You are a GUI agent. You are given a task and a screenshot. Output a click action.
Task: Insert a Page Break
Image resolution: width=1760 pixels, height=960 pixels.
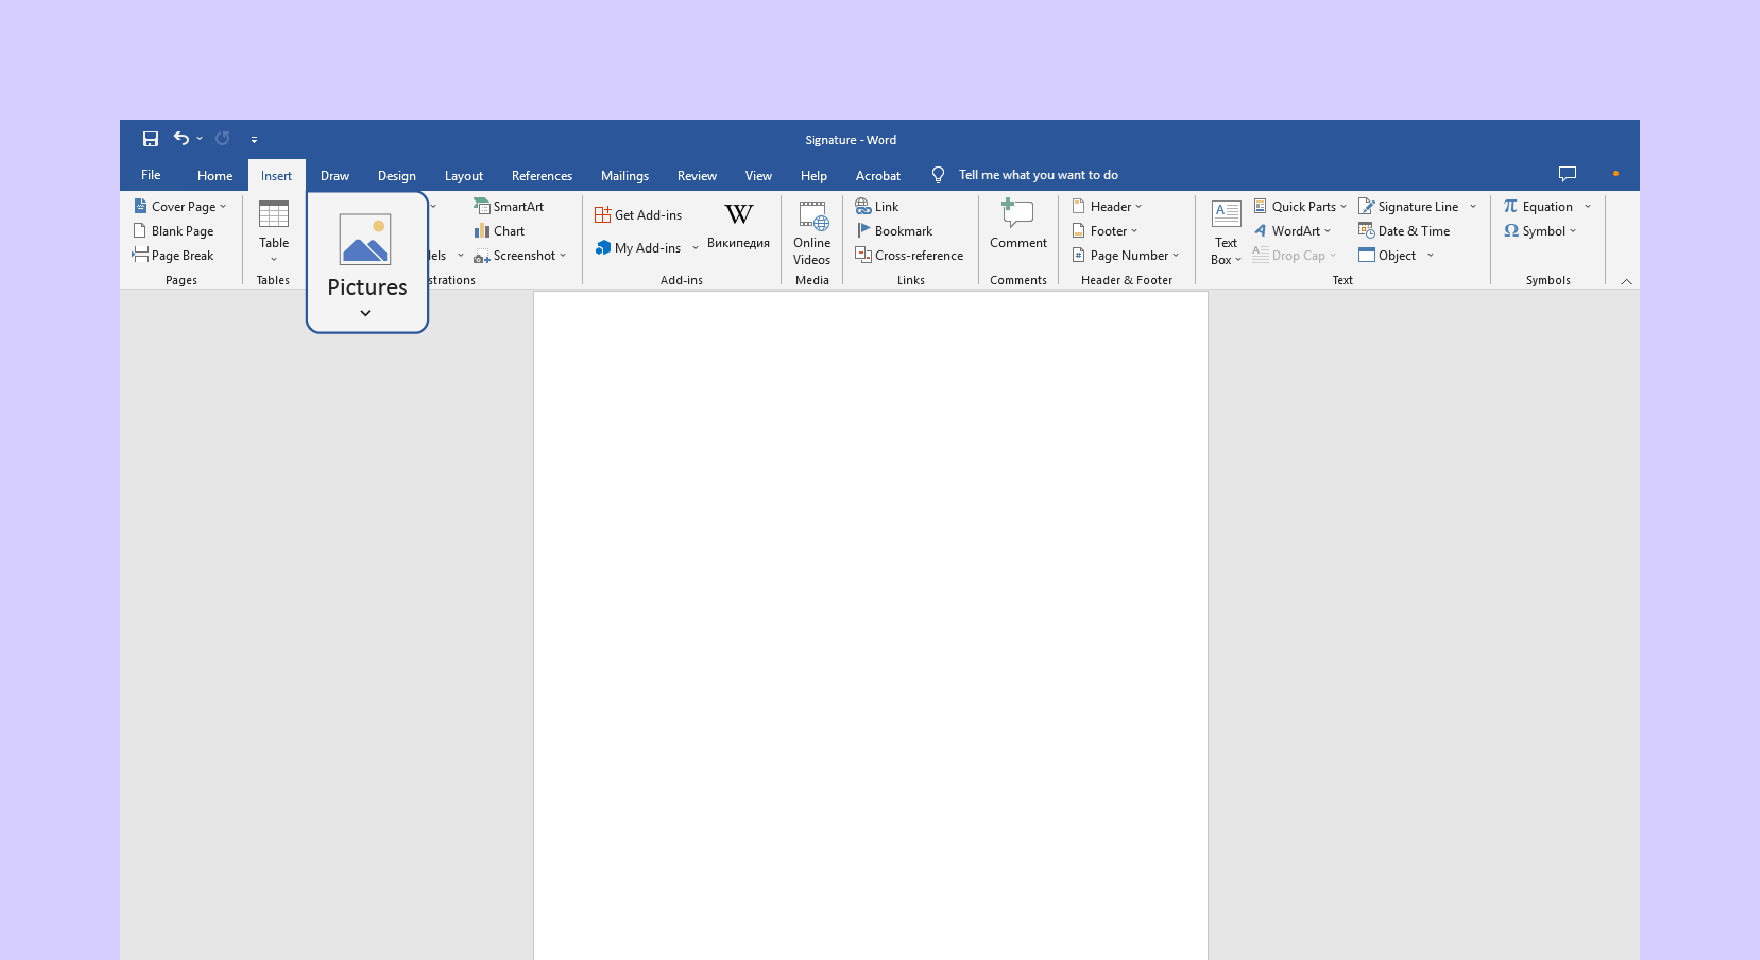tap(174, 255)
